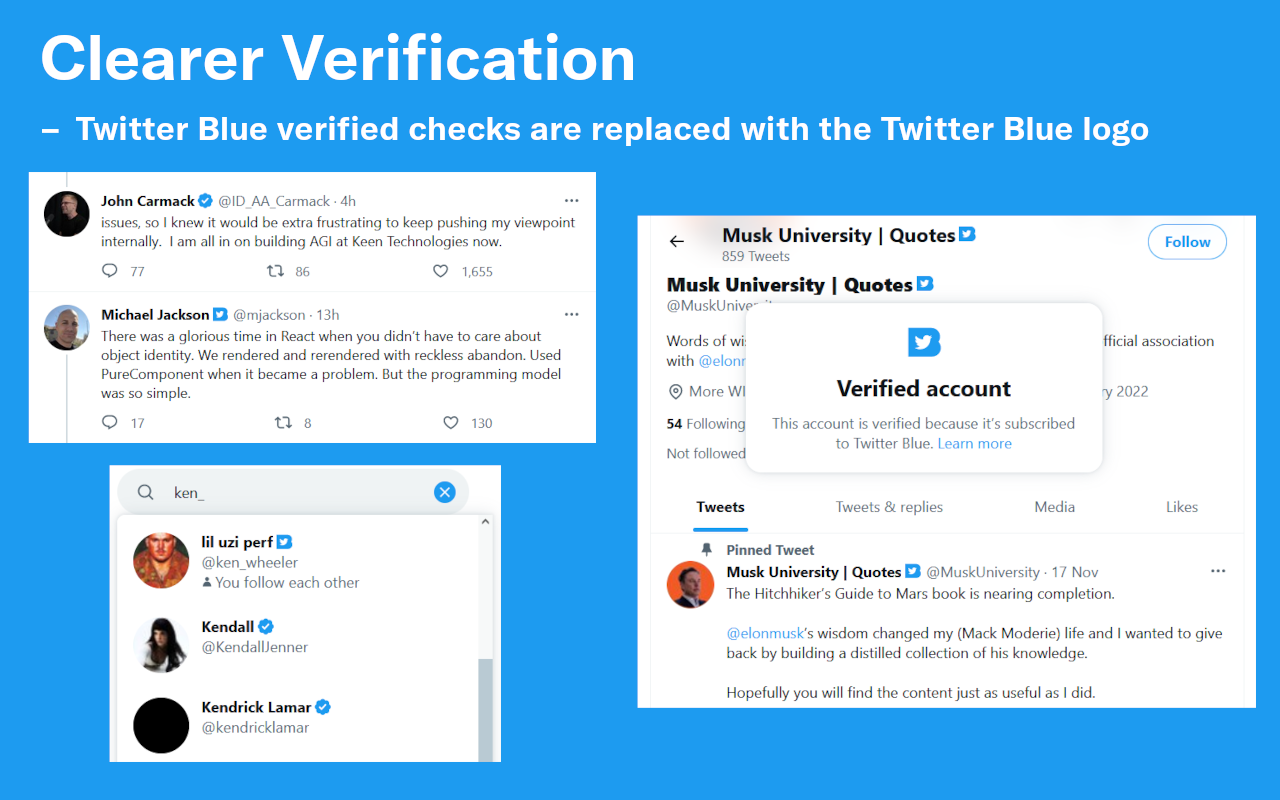
Task: Open the Likes tab
Action: (x=1181, y=507)
